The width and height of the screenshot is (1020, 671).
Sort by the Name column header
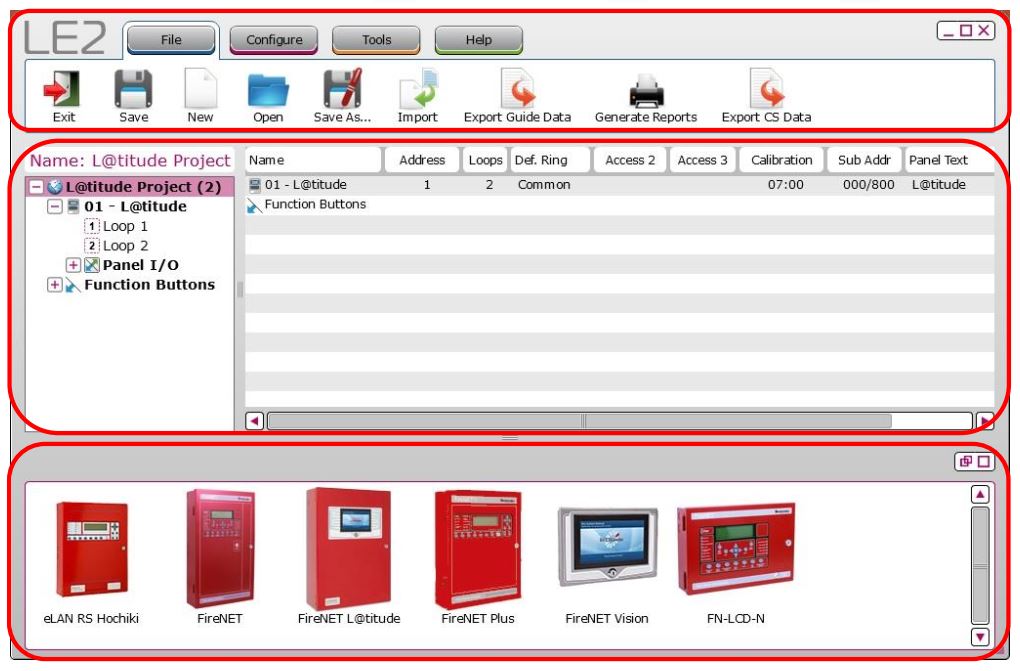[313, 160]
